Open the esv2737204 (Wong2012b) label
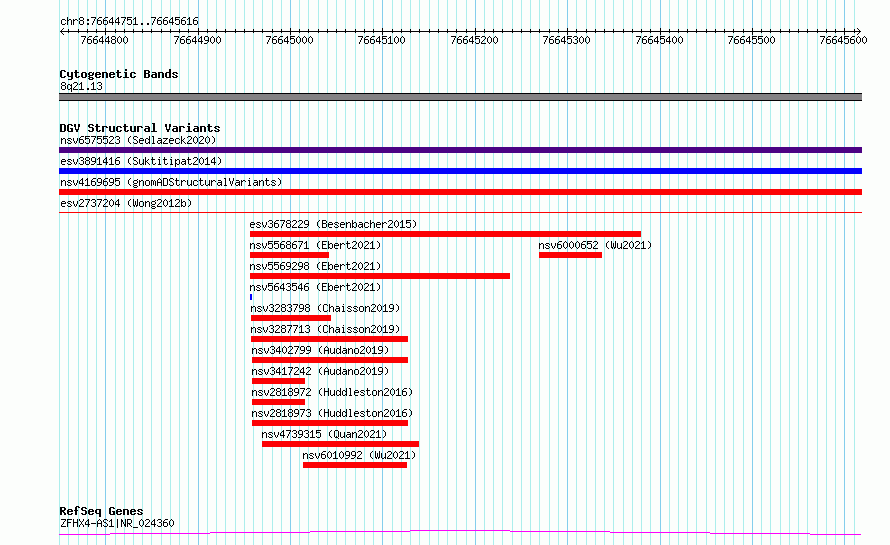This screenshot has height=545, width=890. click(x=126, y=203)
